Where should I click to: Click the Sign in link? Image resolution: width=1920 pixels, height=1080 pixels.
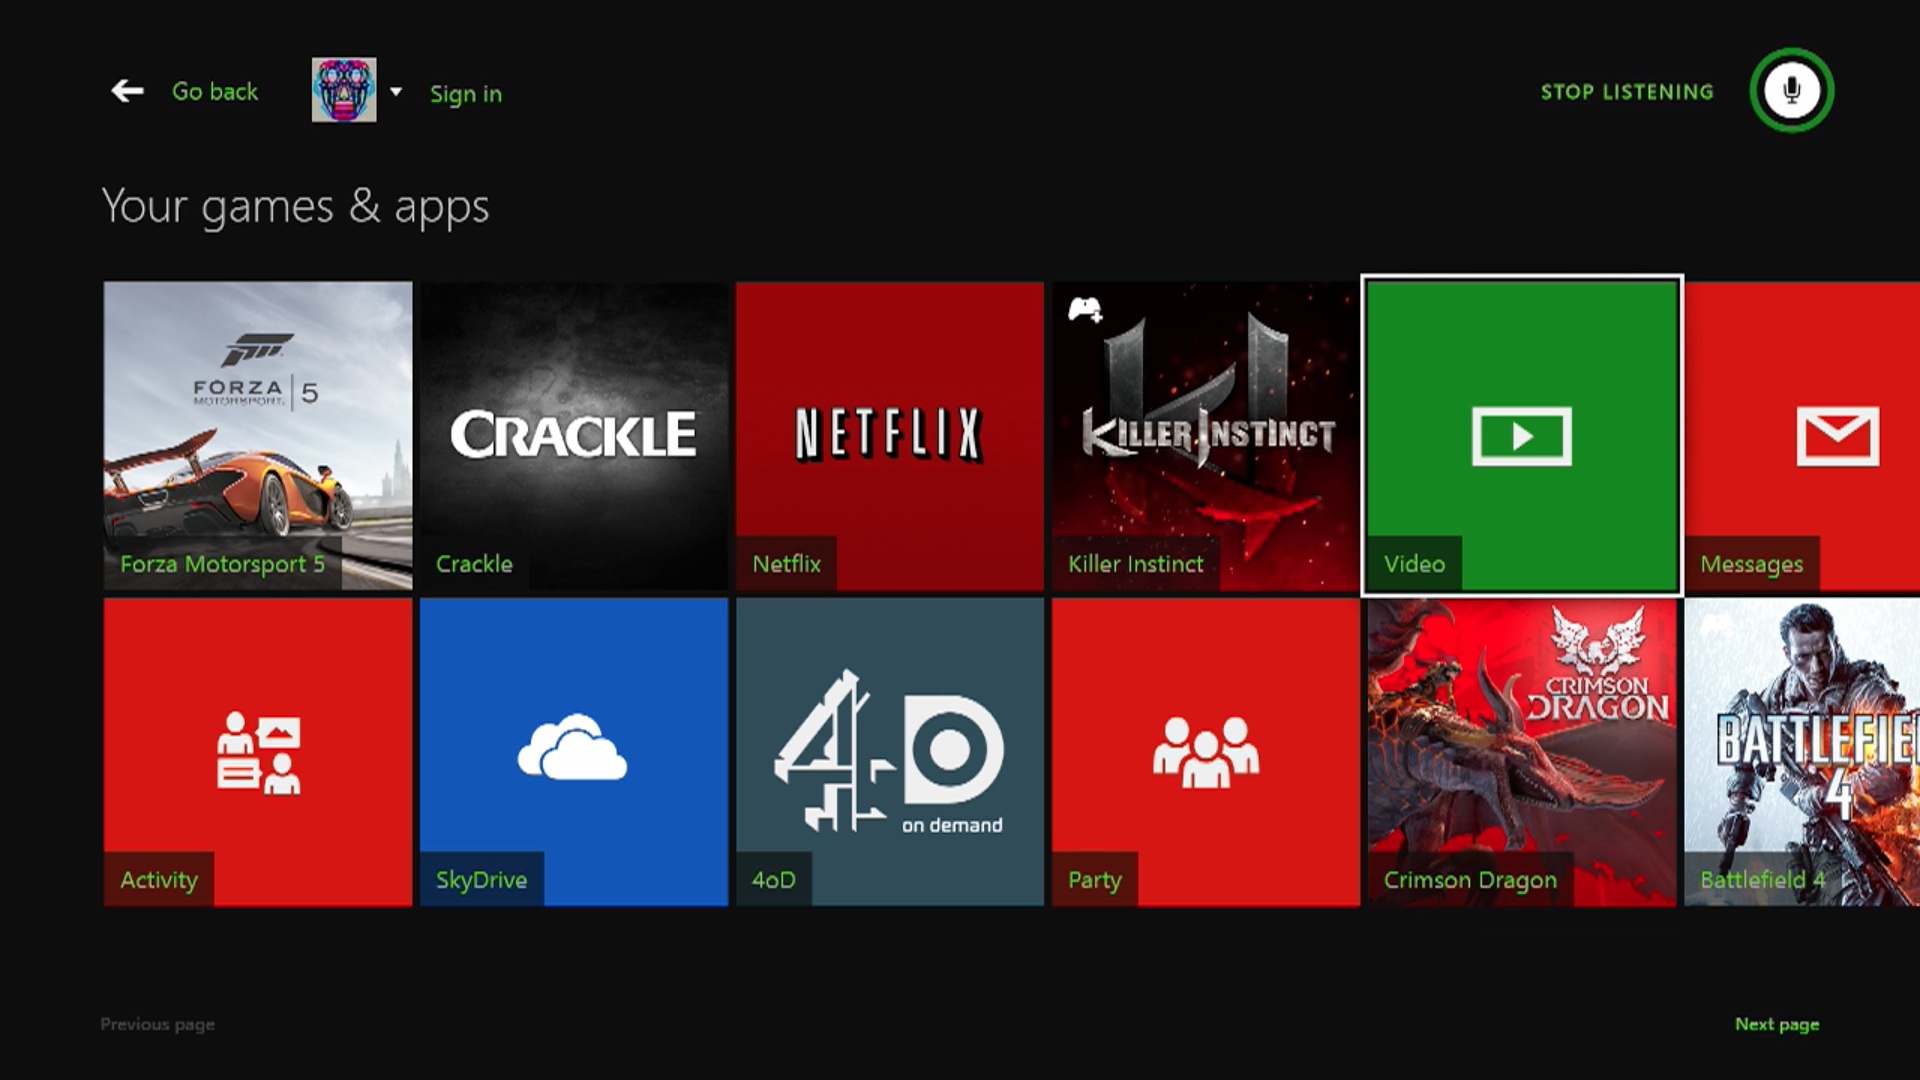tap(466, 94)
